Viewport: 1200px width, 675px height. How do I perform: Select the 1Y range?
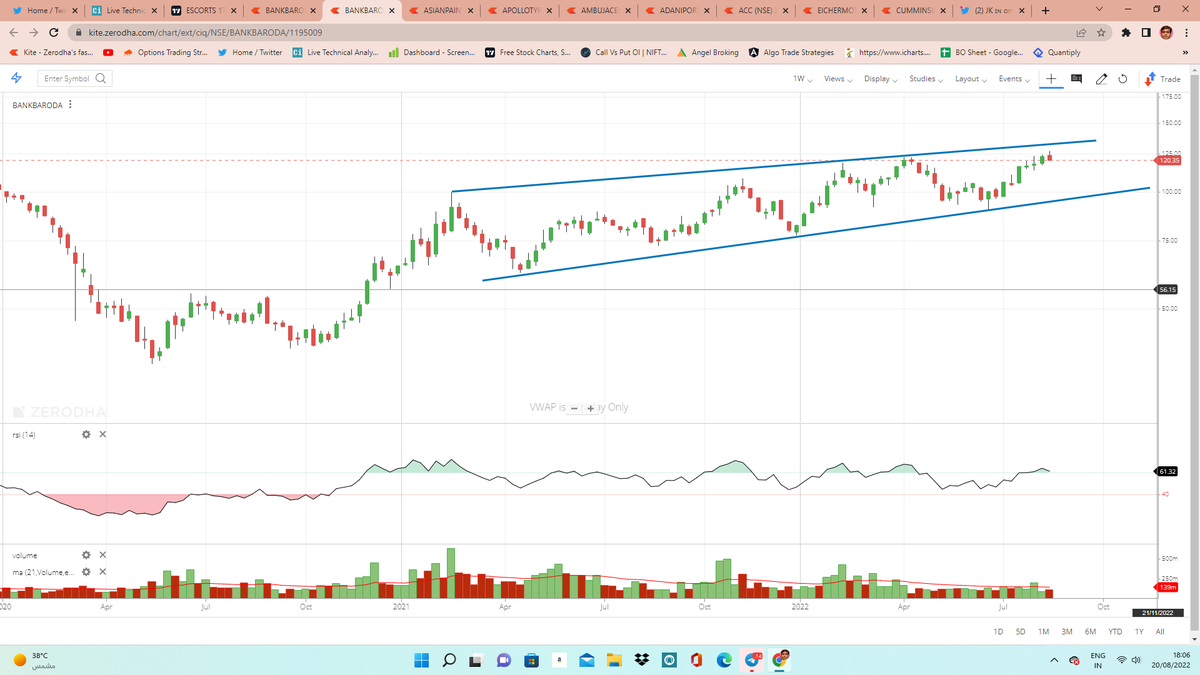[x=1139, y=631]
